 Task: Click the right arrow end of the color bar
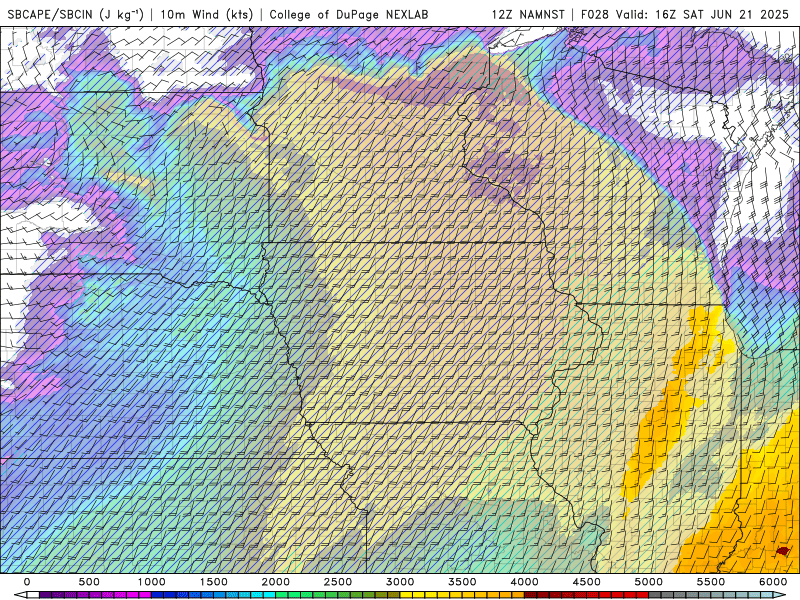click(x=781, y=595)
